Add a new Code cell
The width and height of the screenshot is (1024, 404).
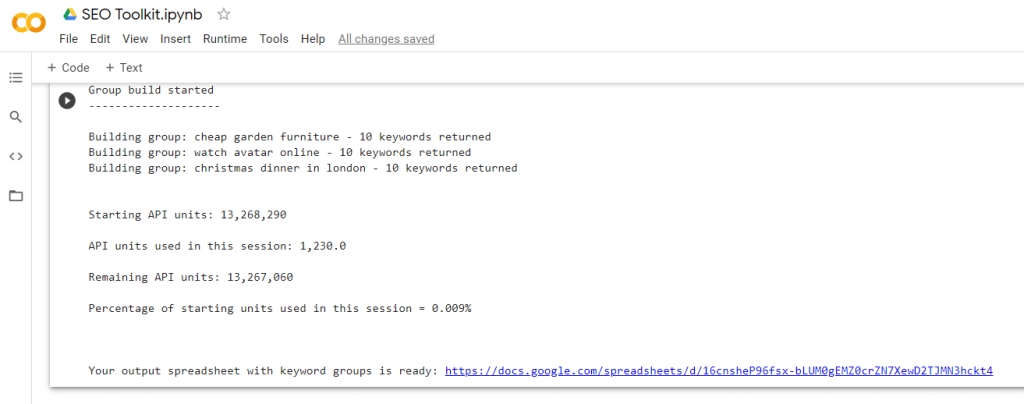[69, 68]
